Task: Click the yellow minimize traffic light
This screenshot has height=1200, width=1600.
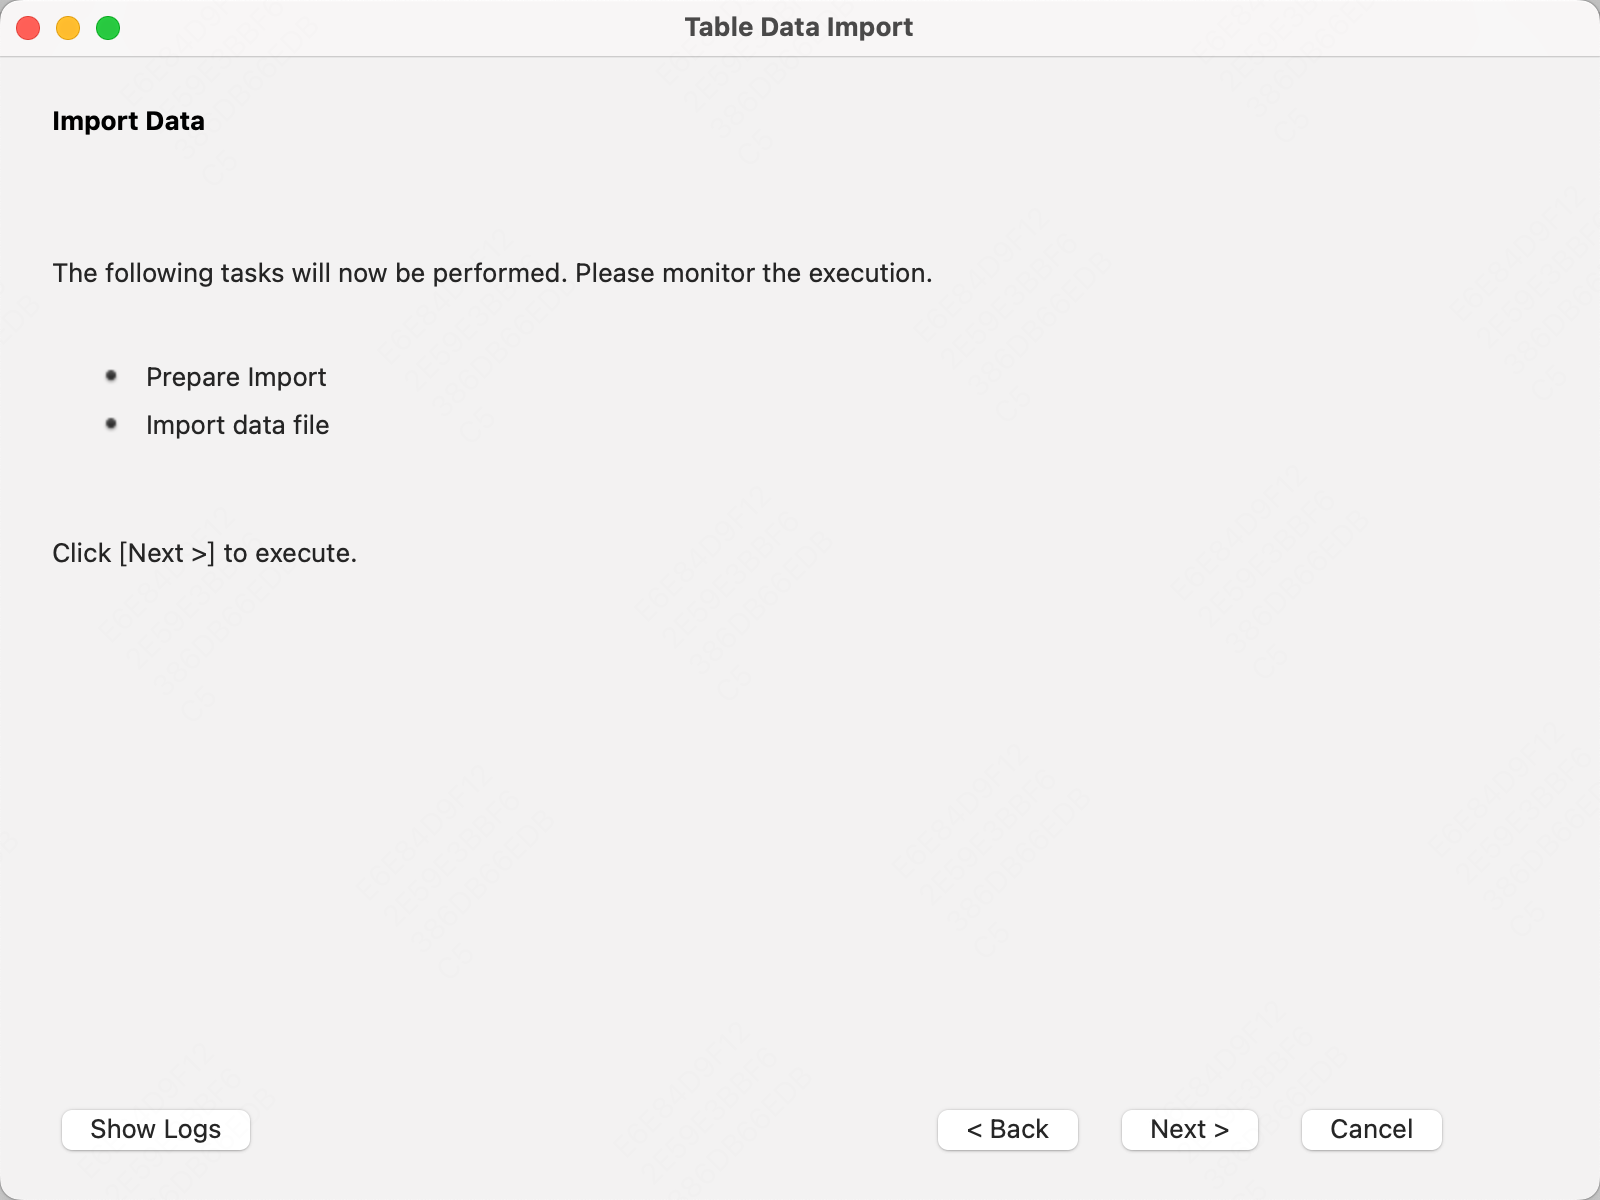Action: [68, 28]
